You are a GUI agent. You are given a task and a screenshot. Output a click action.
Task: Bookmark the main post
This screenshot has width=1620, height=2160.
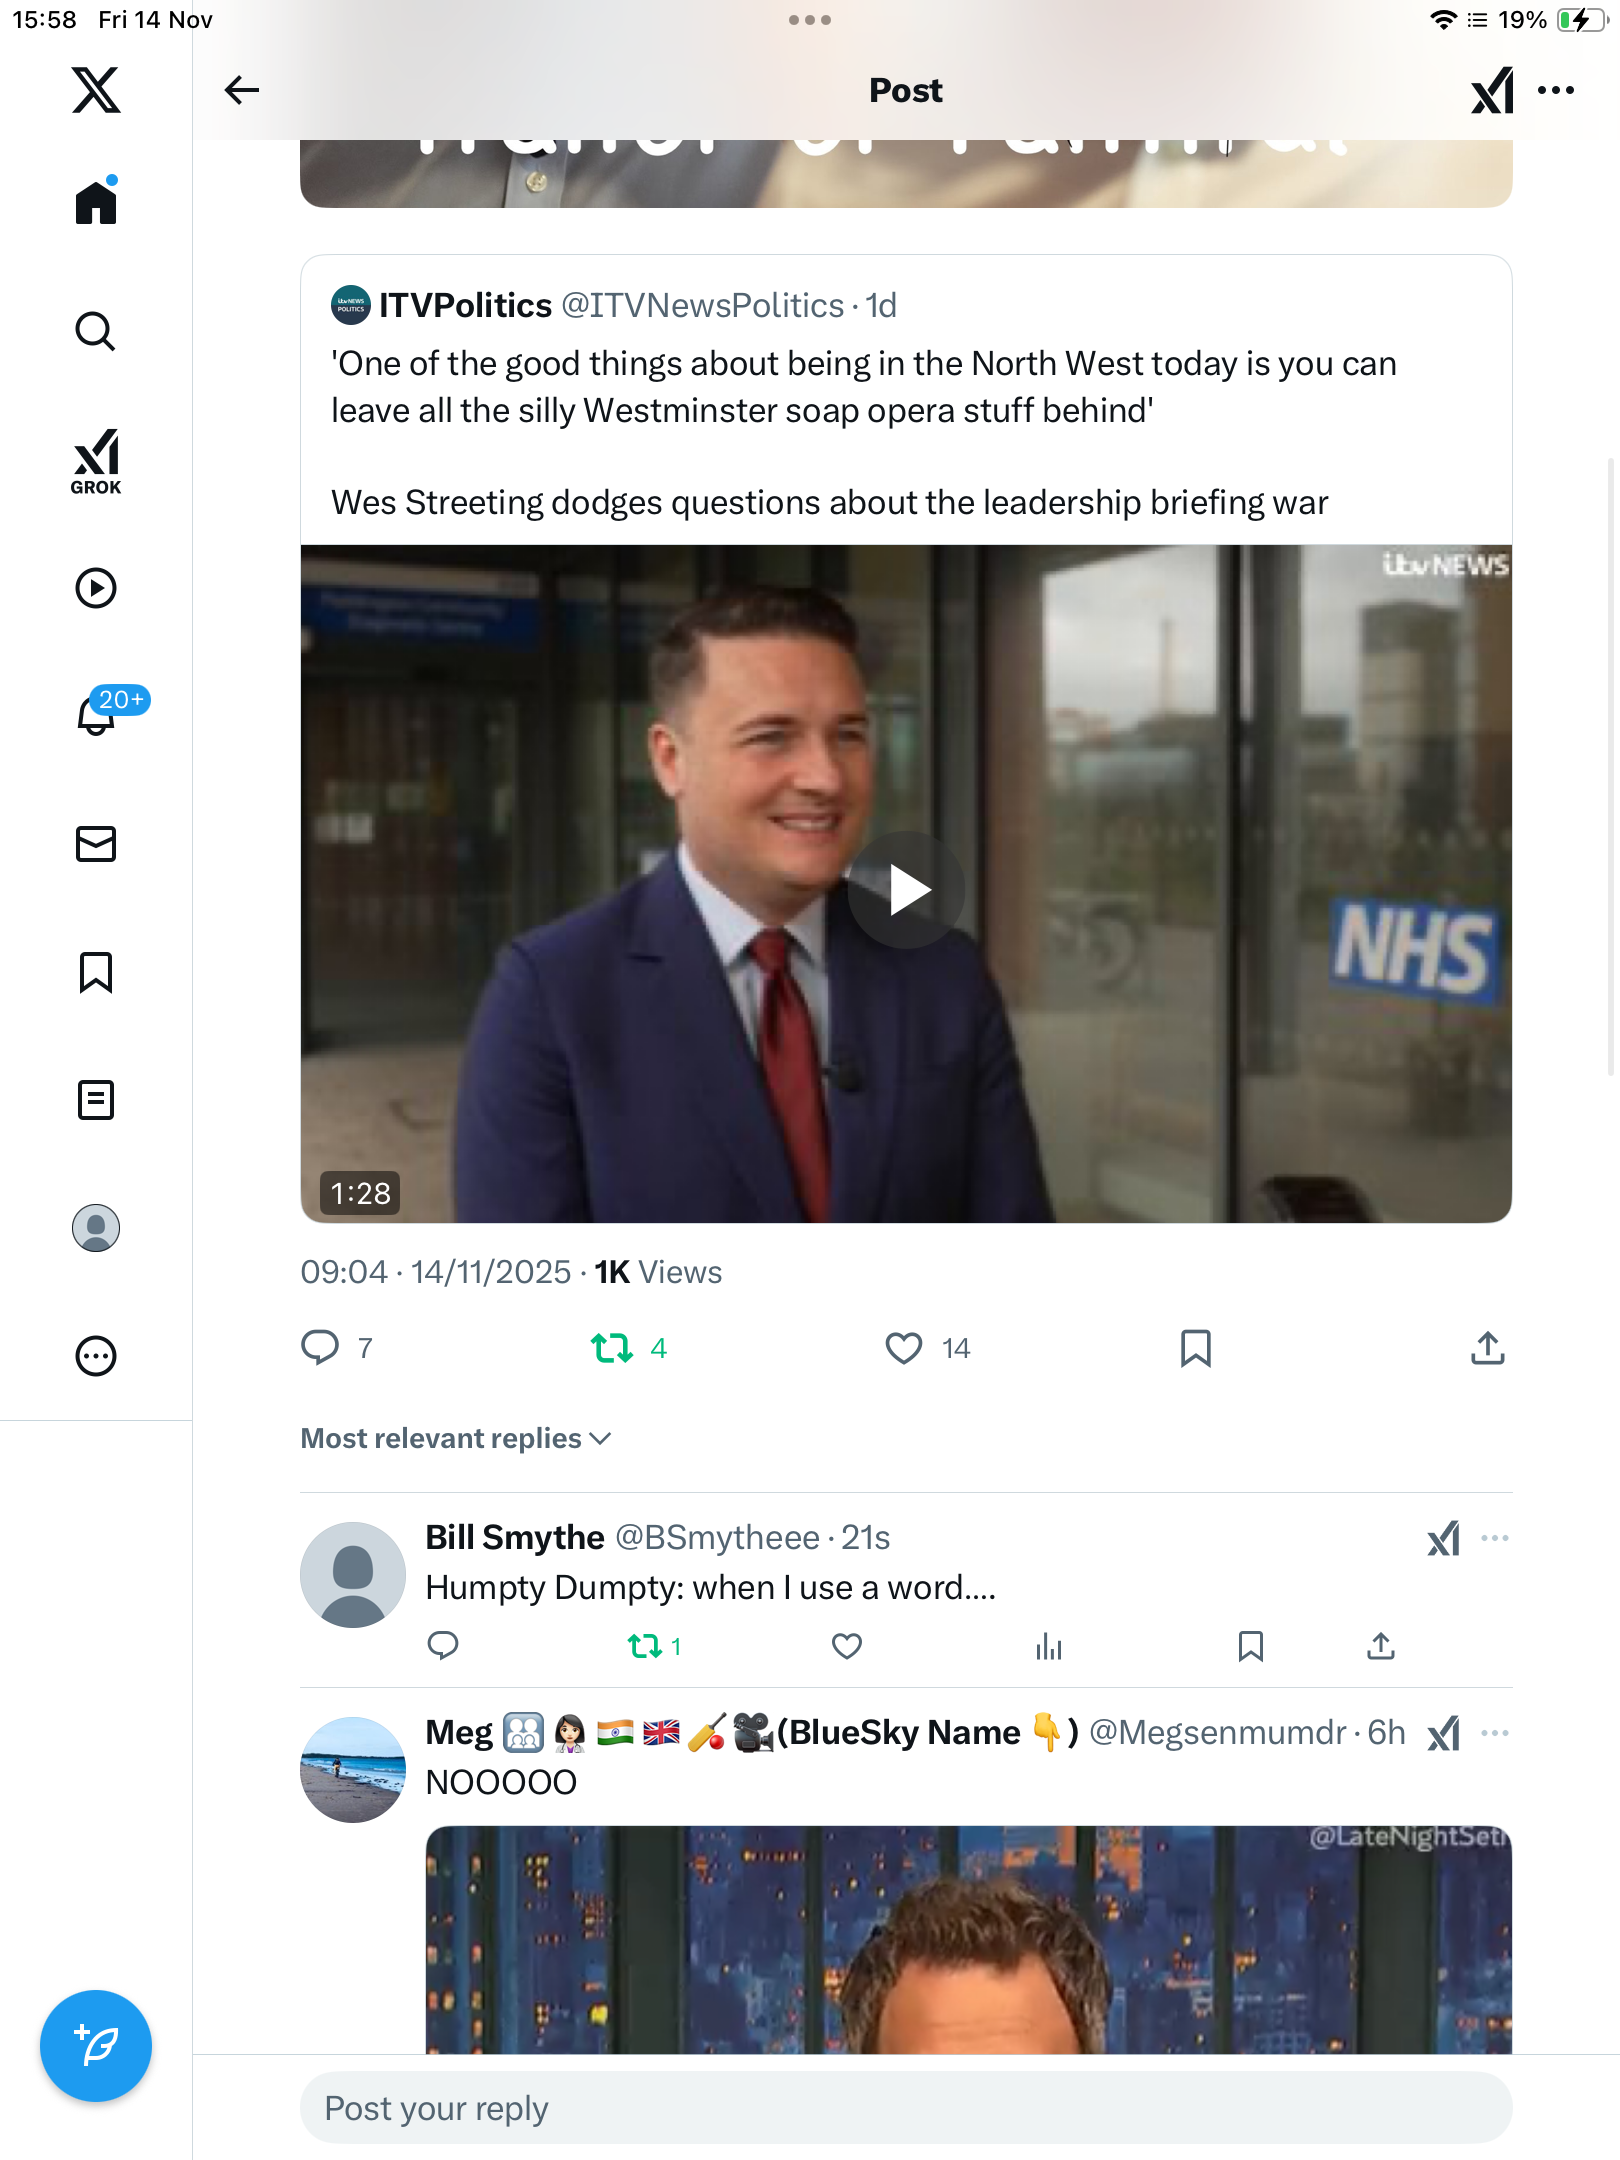pyautogui.click(x=1195, y=1348)
